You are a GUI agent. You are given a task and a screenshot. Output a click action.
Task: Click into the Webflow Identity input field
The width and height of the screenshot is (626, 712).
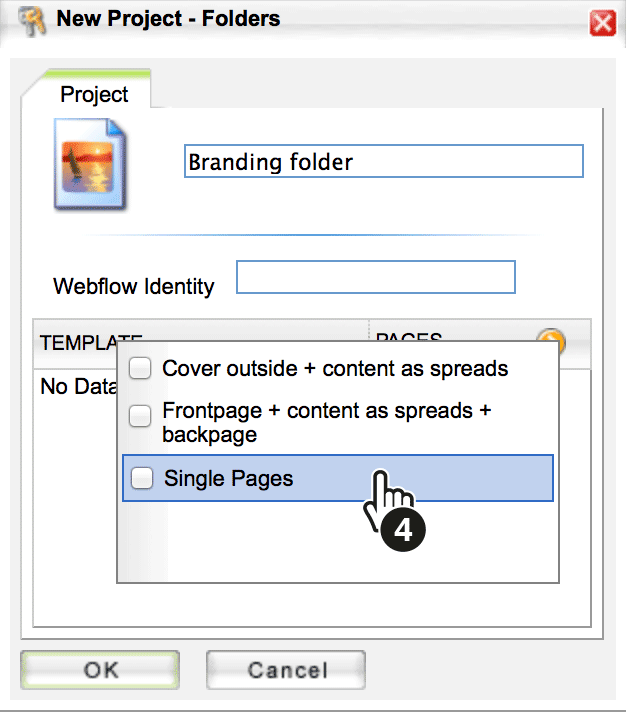[x=376, y=277]
